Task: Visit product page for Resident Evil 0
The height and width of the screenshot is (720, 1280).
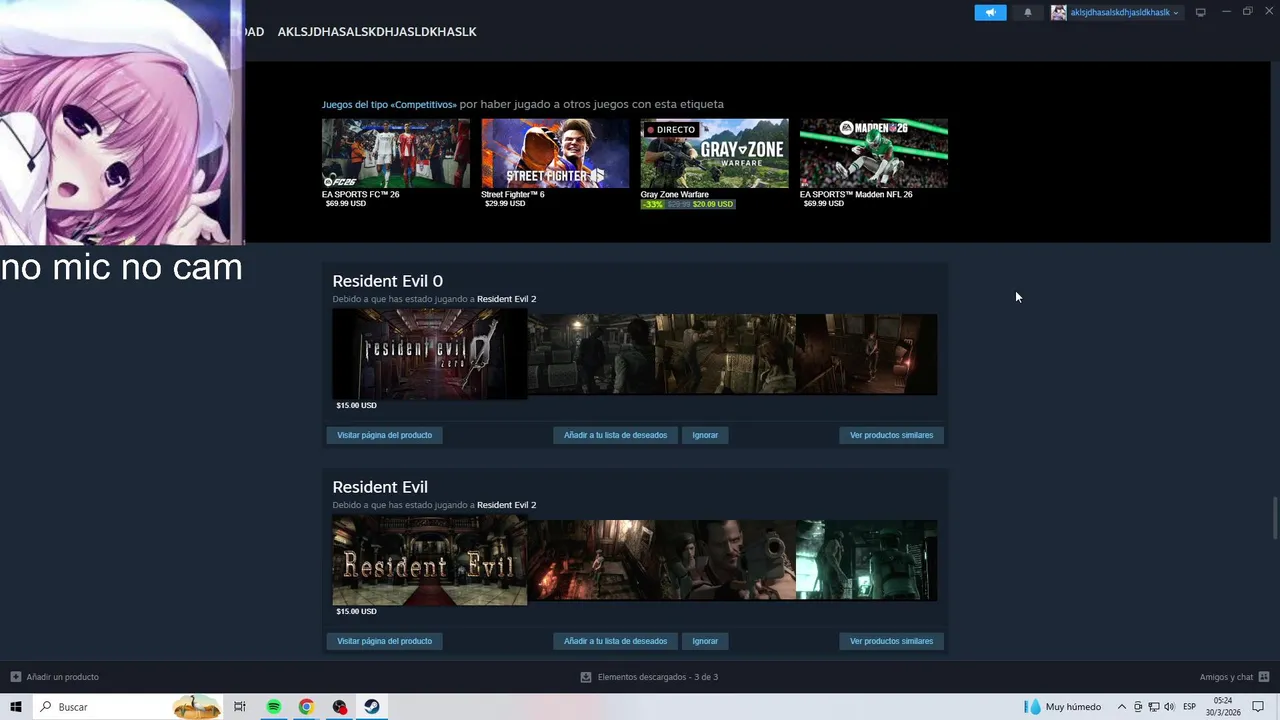Action: click(384, 435)
